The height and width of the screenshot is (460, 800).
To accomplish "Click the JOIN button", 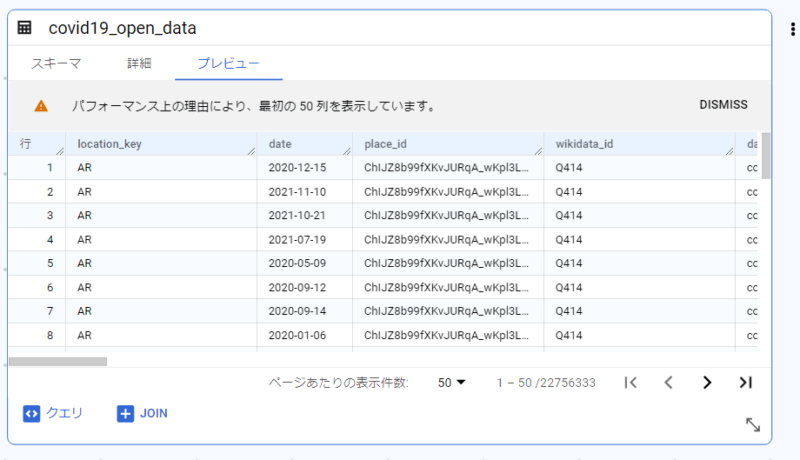I will point(142,413).
